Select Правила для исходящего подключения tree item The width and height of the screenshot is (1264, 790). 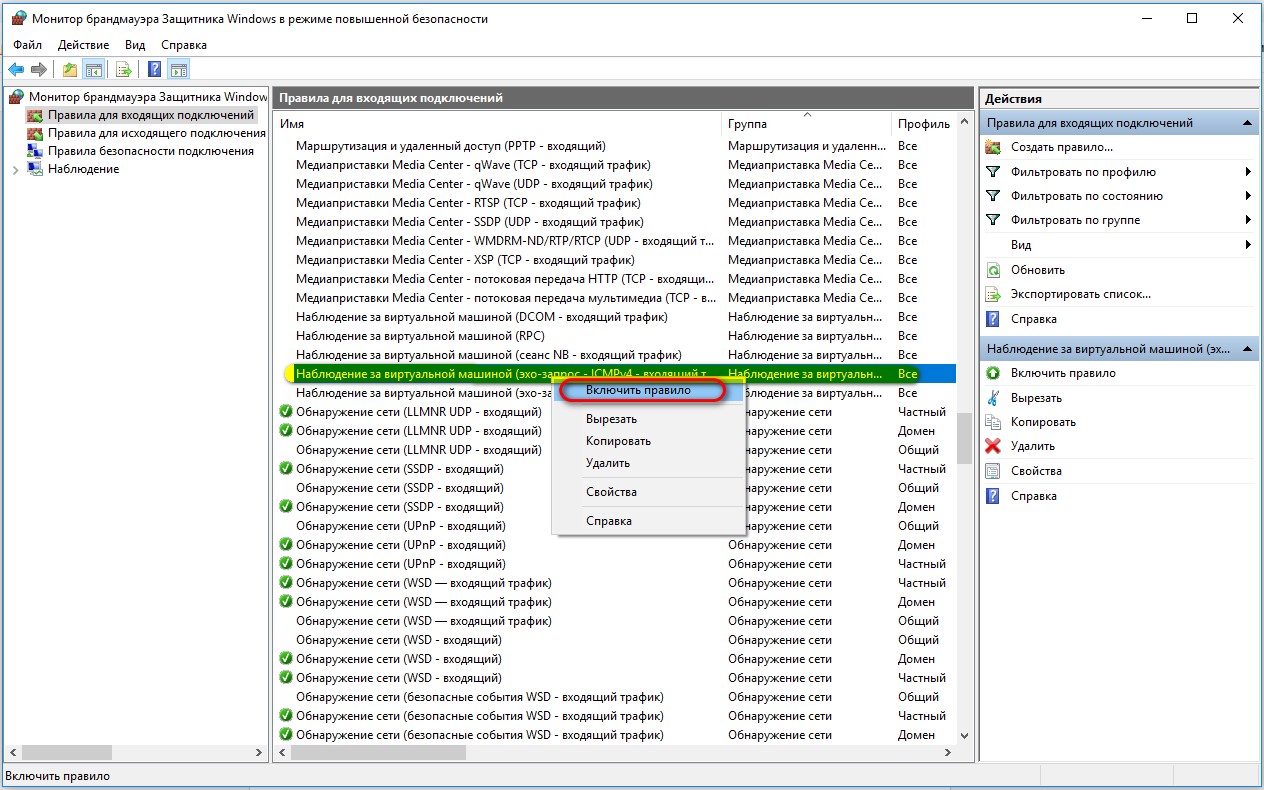click(157, 133)
